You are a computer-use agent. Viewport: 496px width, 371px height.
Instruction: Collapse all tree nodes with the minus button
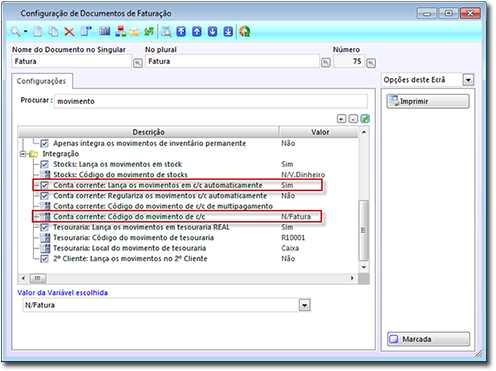tap(353, 119)
